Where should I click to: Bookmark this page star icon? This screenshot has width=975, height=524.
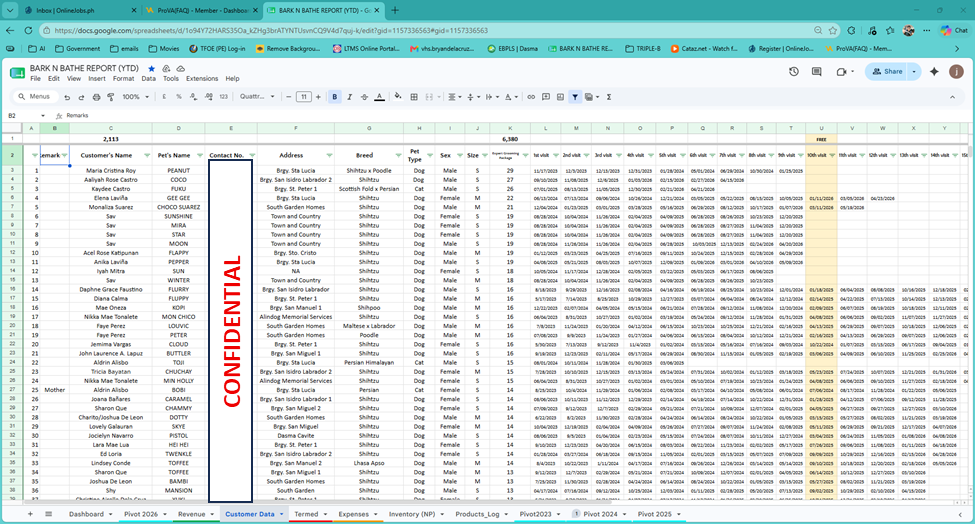833,30
